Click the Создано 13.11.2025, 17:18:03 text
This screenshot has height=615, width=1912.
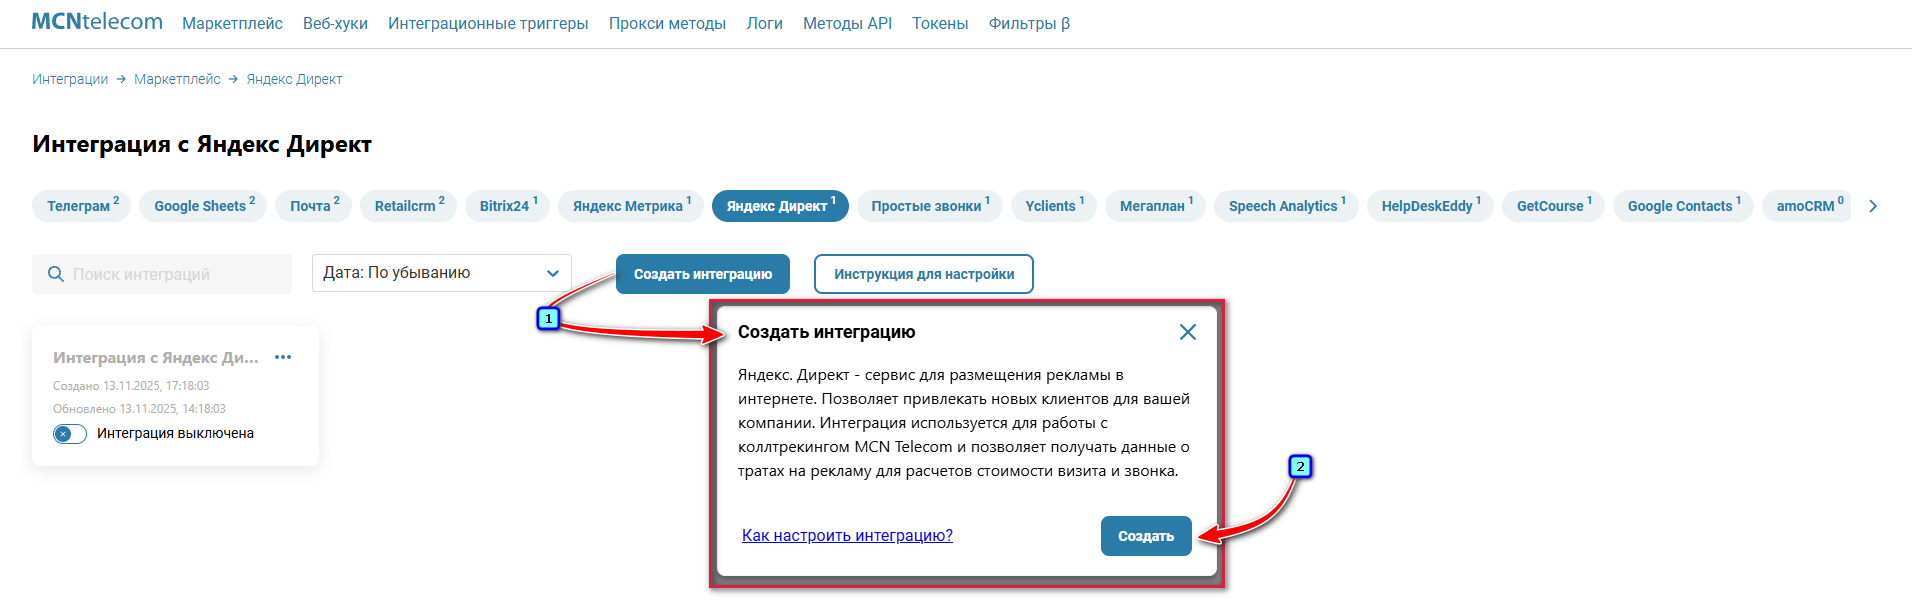[x=131, y=386]
